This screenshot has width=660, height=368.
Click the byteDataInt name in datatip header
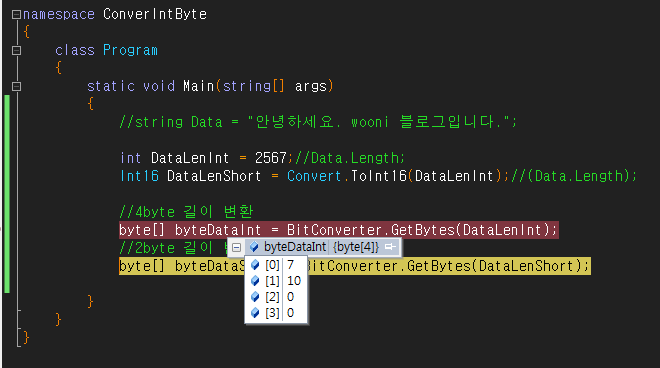coord(295,247)
